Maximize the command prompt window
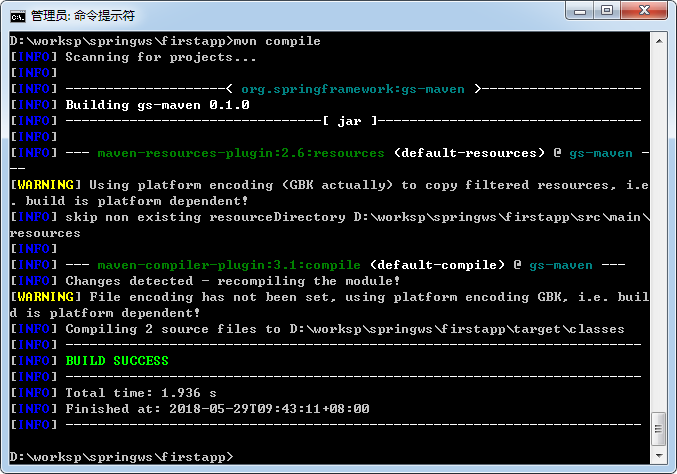677x474 pixels. coord(607,11)
